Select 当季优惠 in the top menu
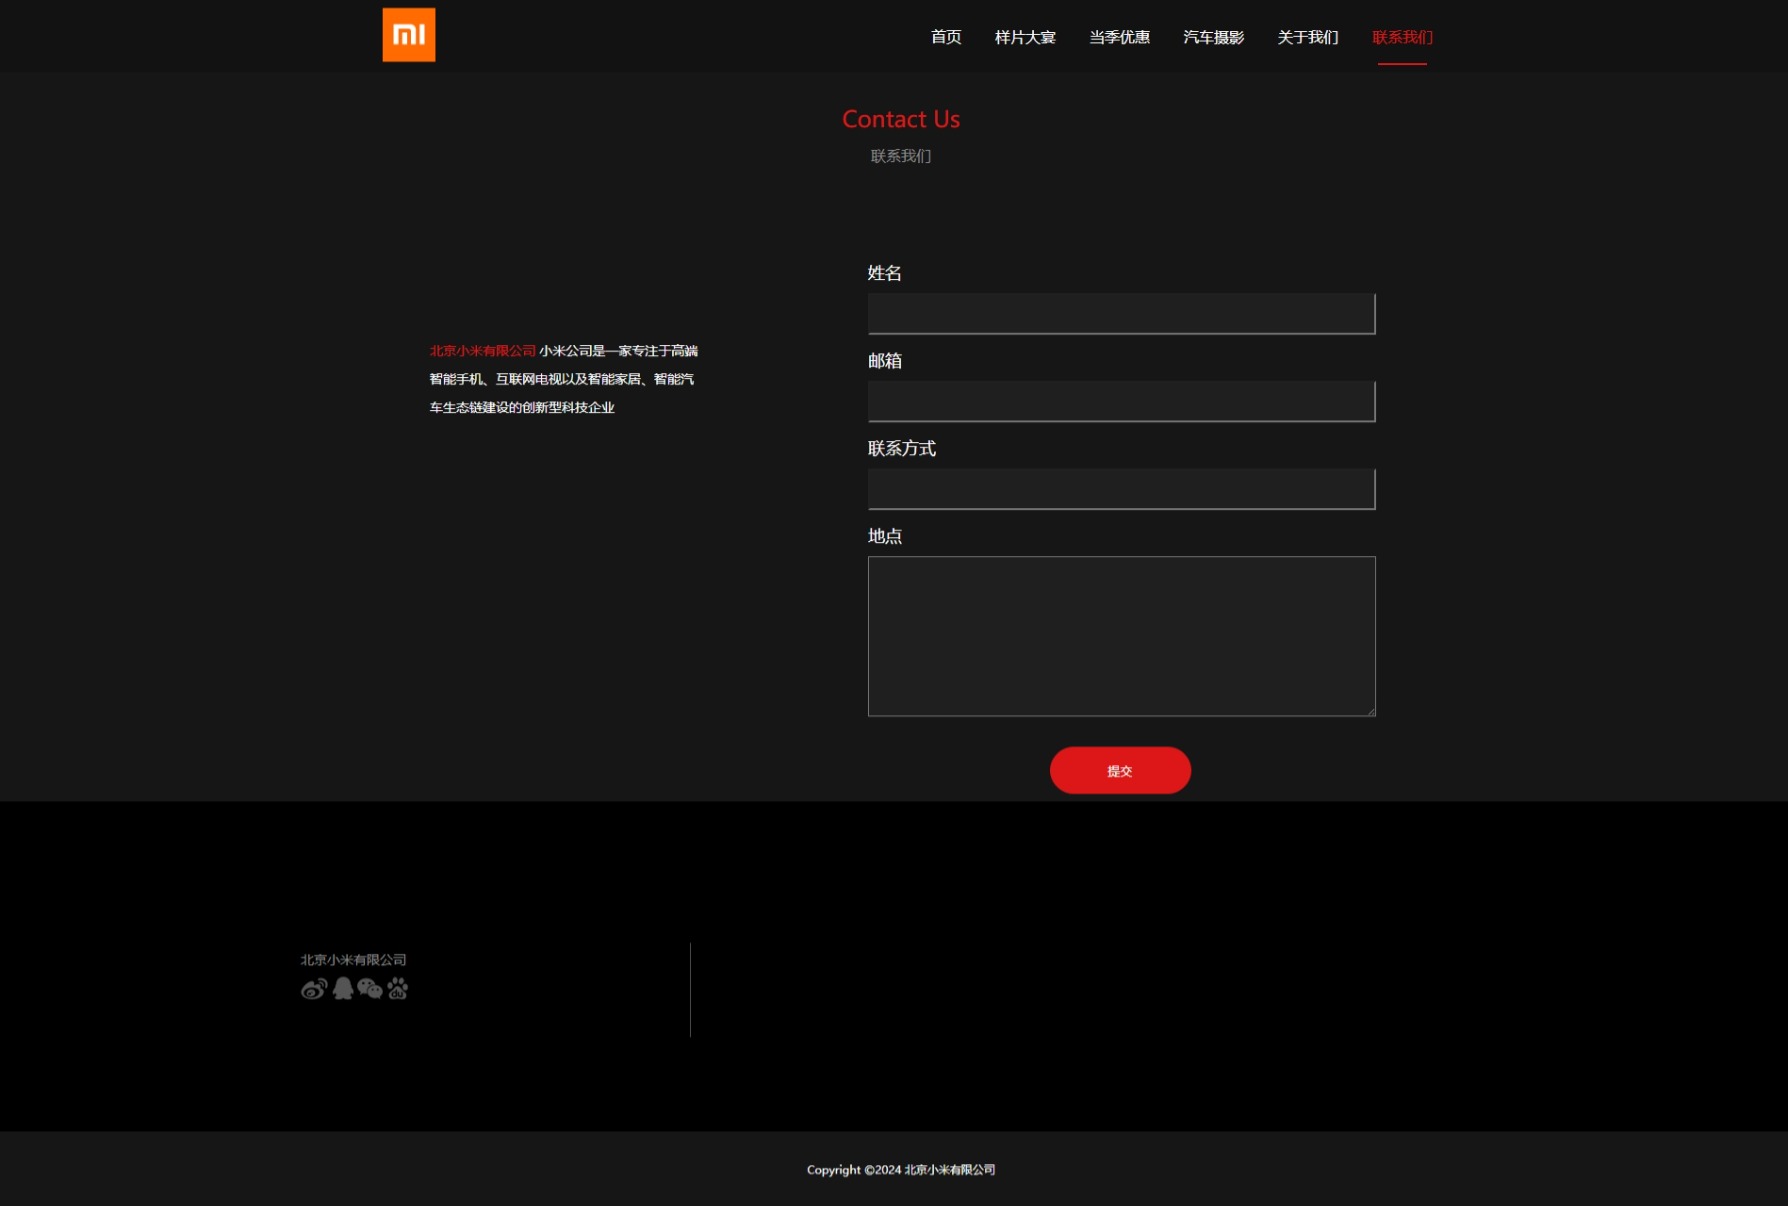Viewport: 1788px width, 1206px height. tap(1119, 37)
